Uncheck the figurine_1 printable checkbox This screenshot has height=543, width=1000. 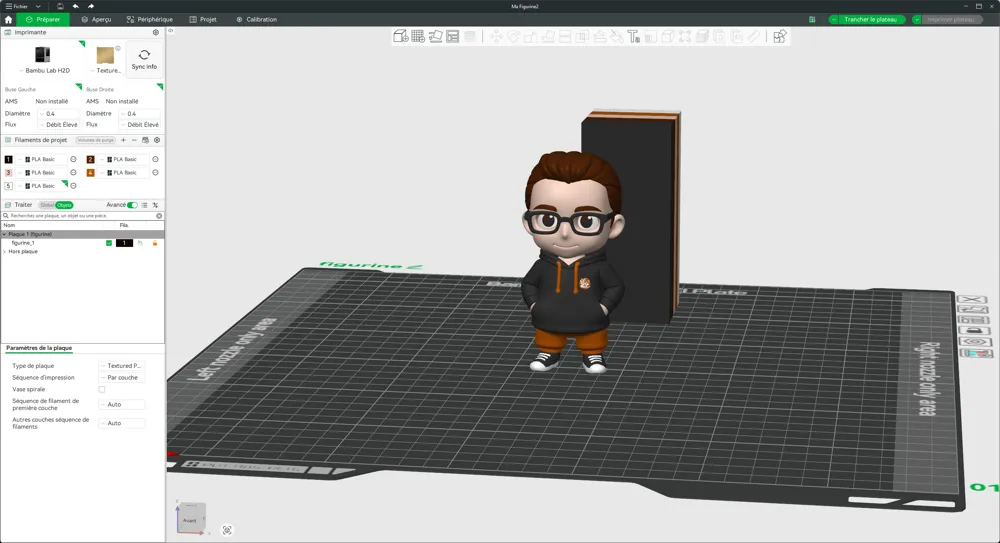(109, 243)
